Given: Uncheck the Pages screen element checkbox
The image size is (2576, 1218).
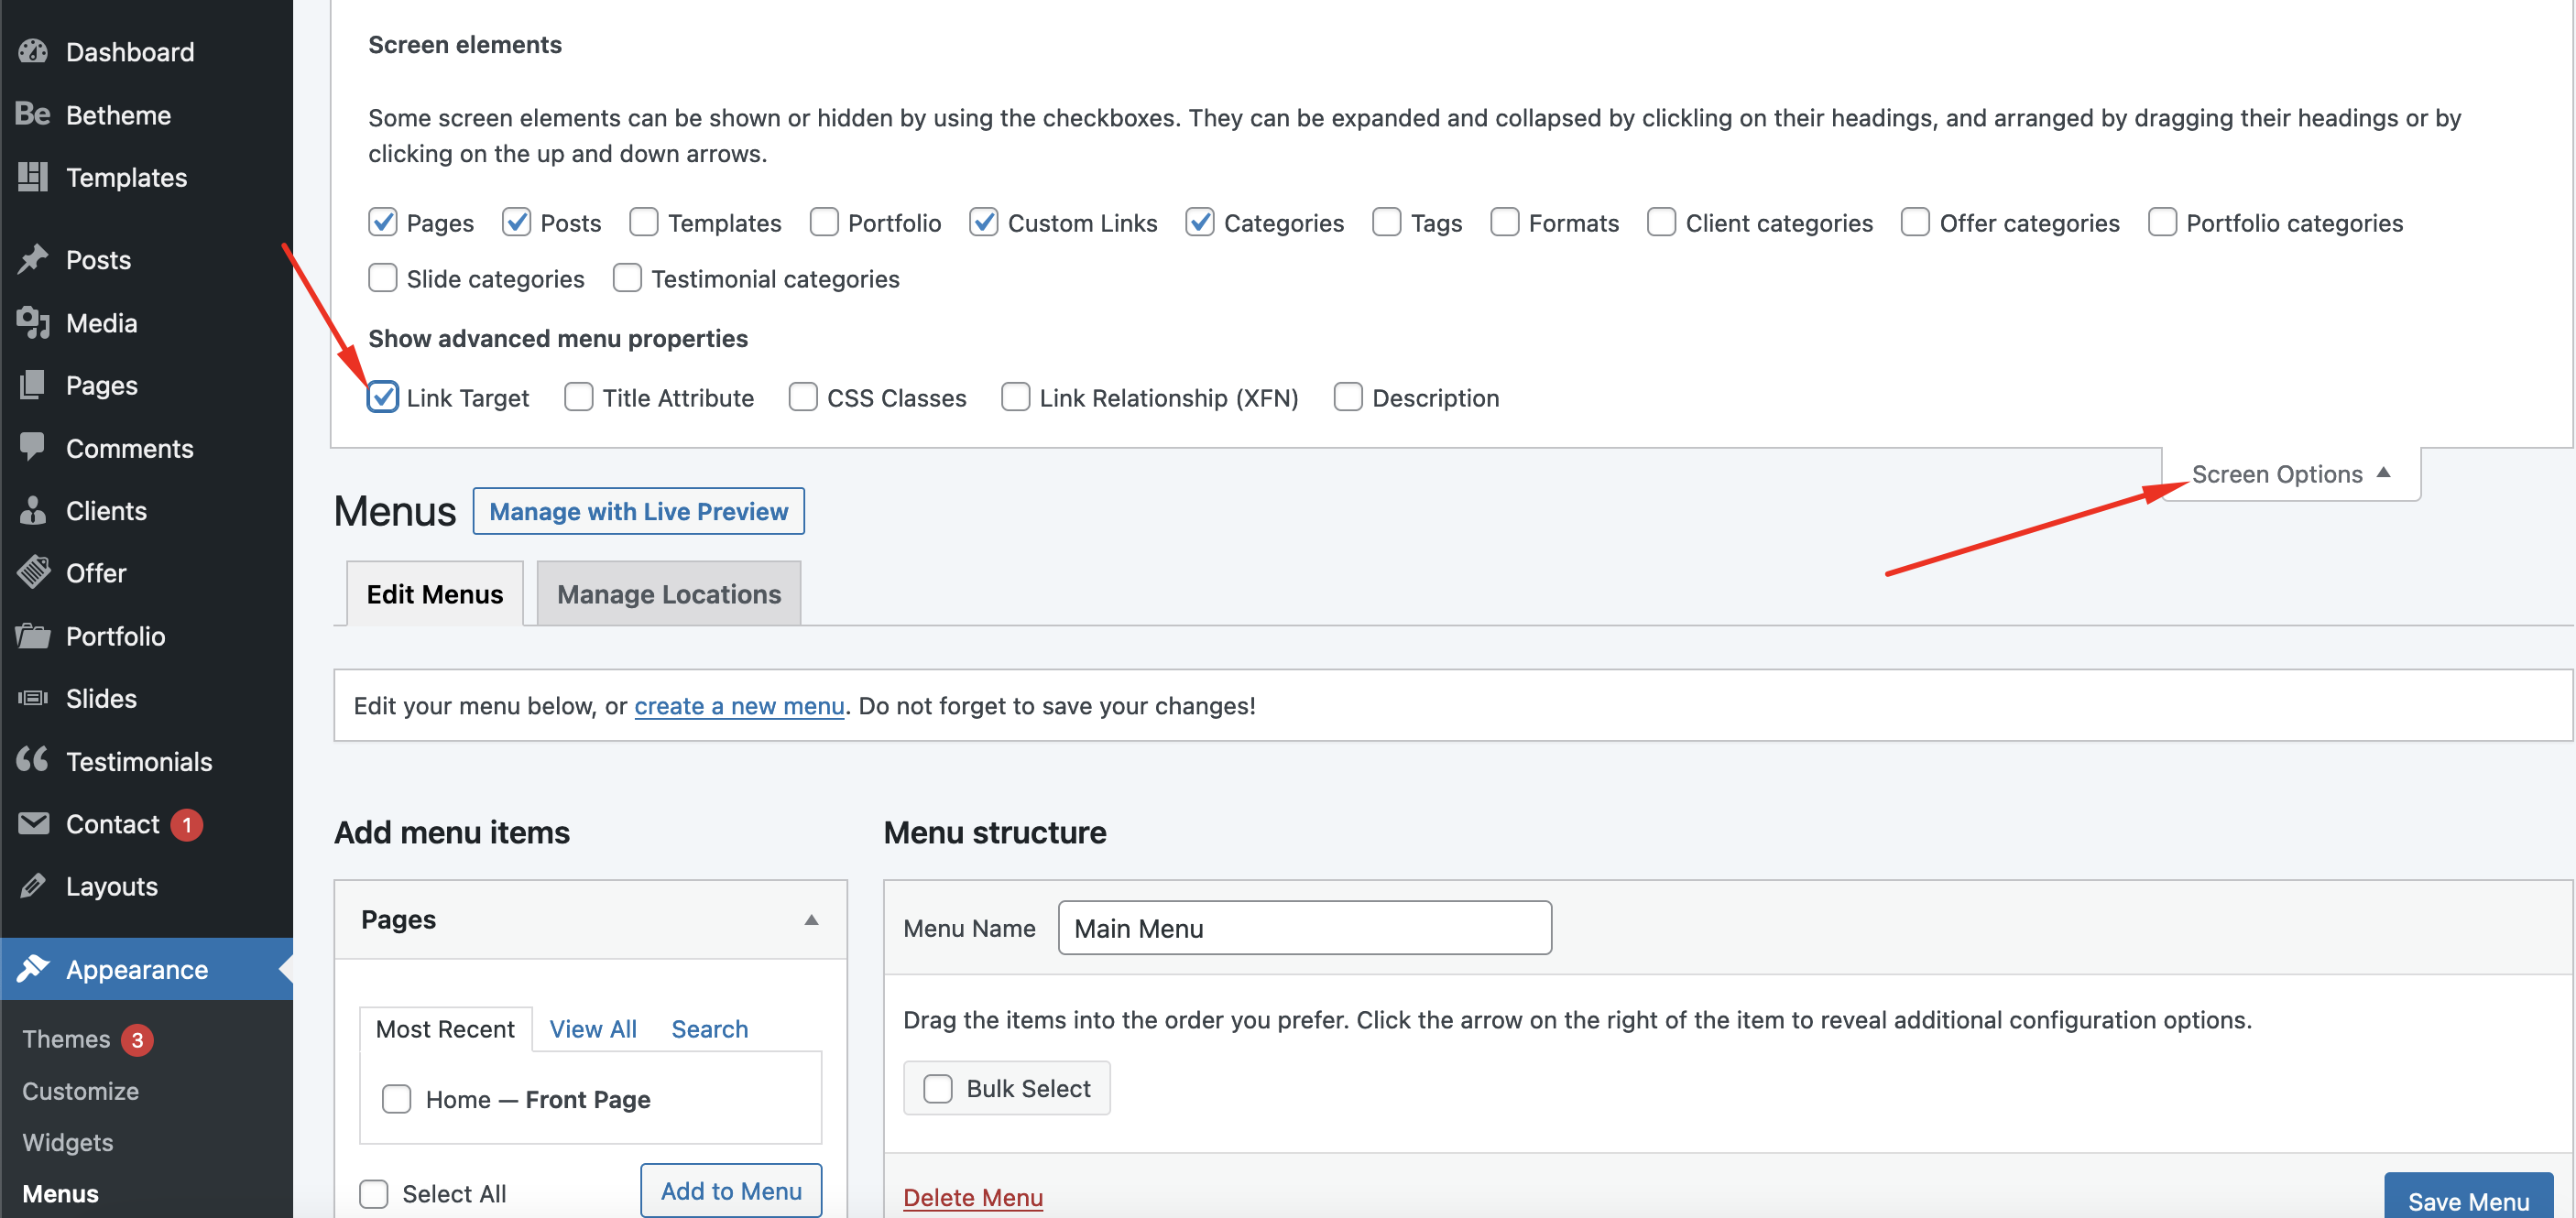Looking at the screenshot, I should coord(383,222).
